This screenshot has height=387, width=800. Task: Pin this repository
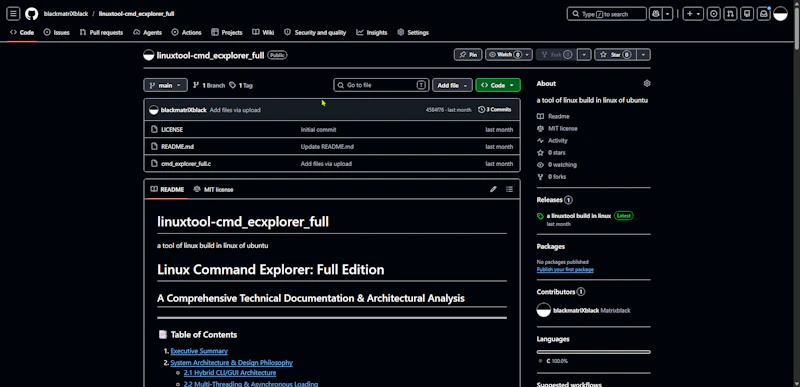pyautogui.click(x=468, y=55)
